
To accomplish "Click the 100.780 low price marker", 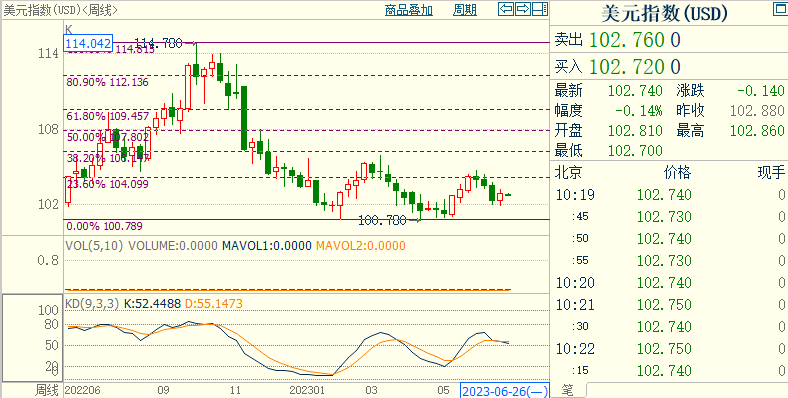I will (382, 220).
